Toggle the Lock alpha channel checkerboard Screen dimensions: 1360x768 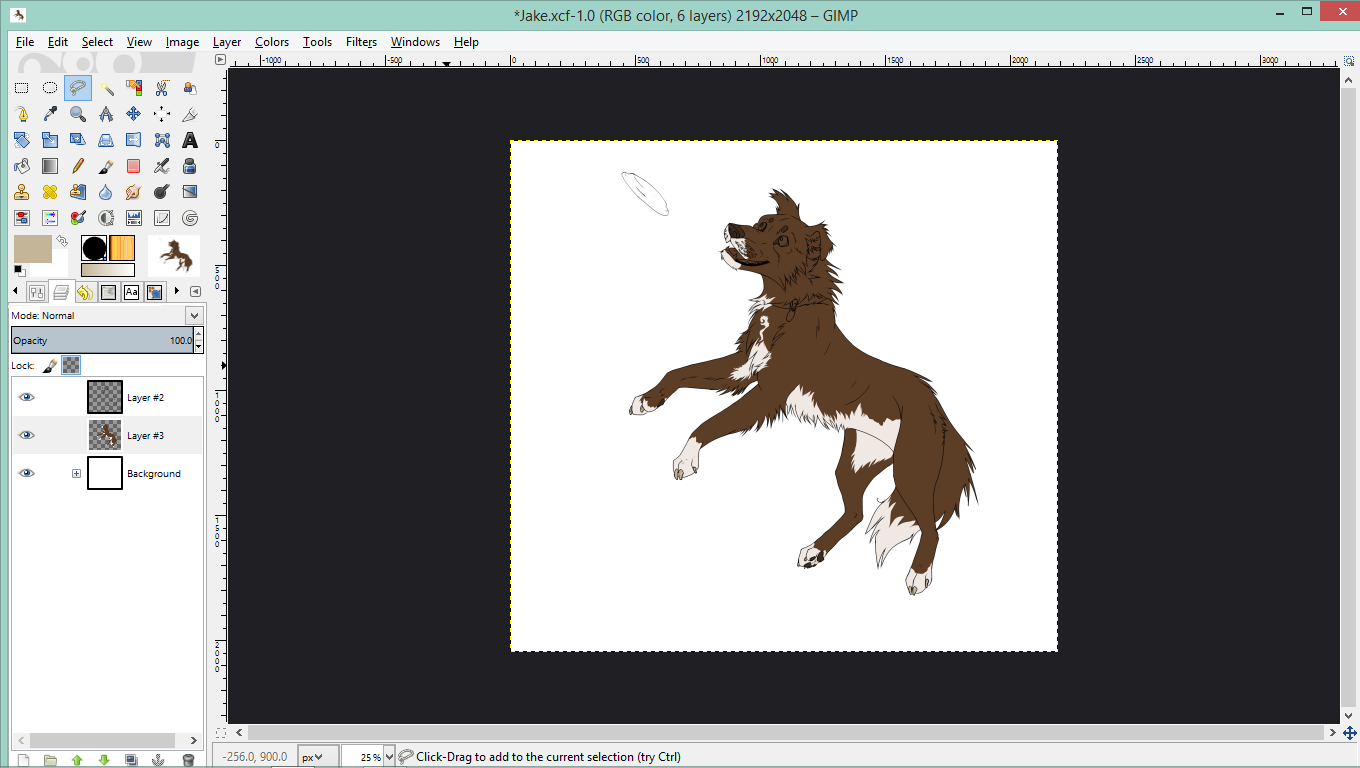click(x=71, y=366)
